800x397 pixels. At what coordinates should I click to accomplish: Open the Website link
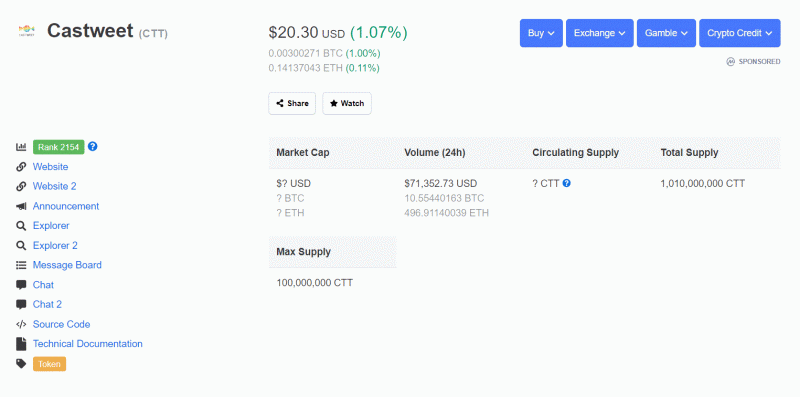(51, 167)
